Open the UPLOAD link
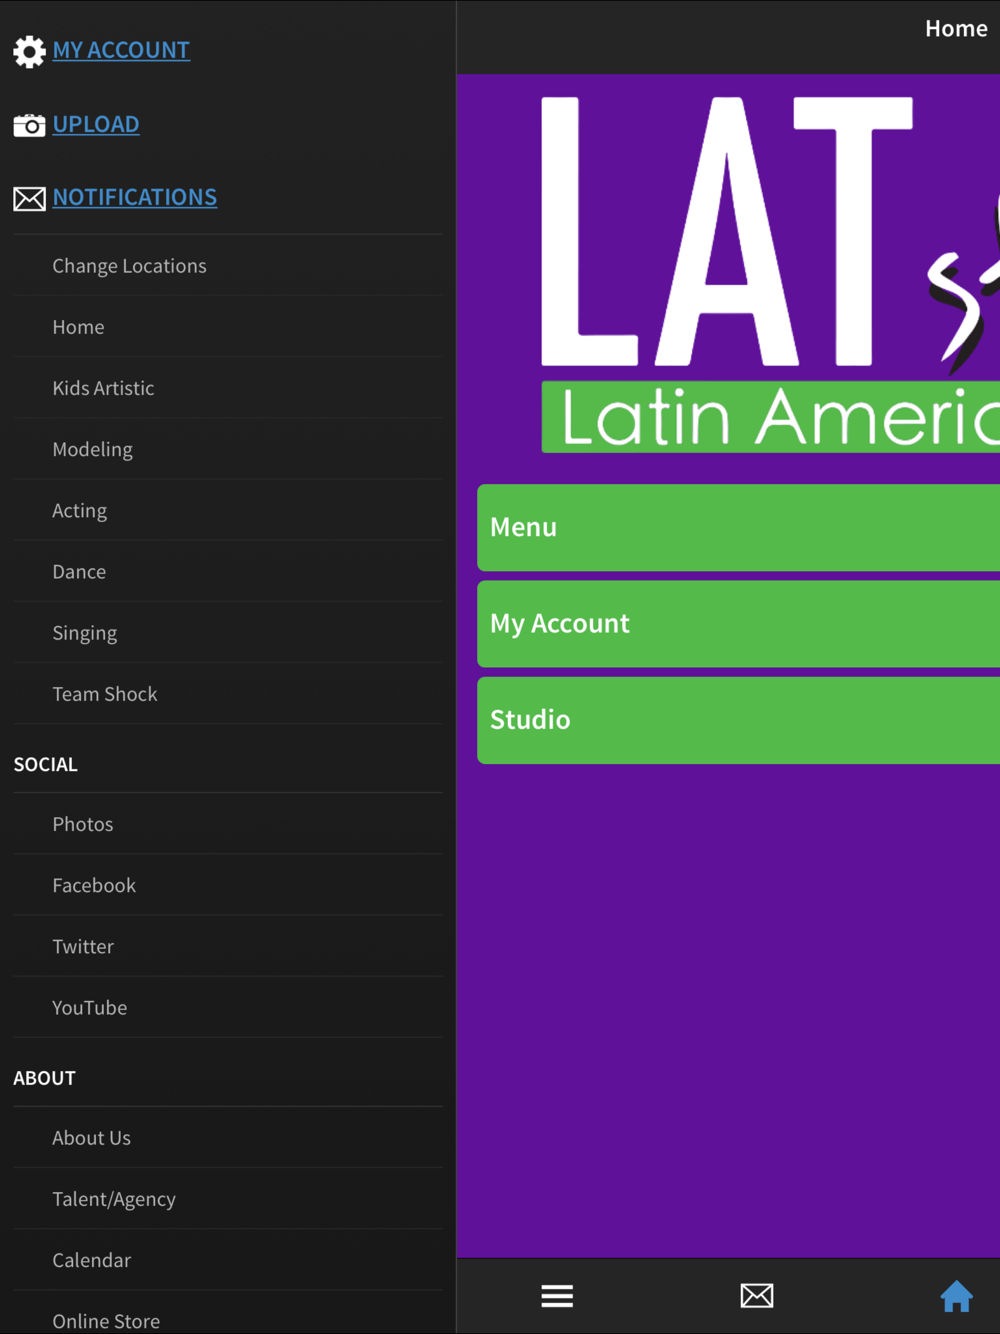The width and height of the screenshot is (1000, 1334). tap(96, 124)
